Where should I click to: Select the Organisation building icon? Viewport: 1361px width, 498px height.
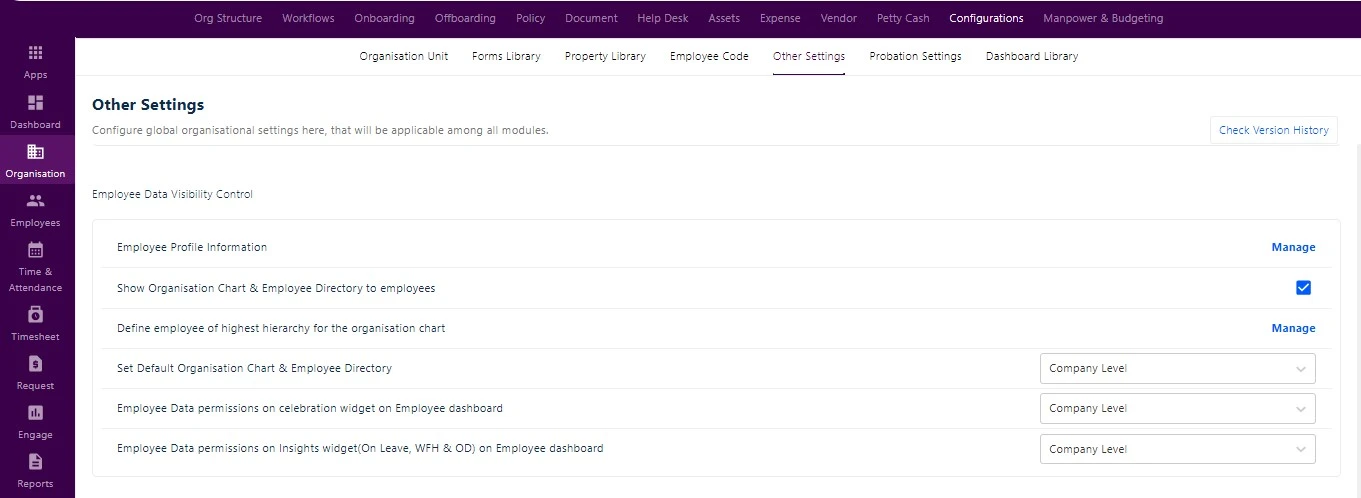pos(36,152)
